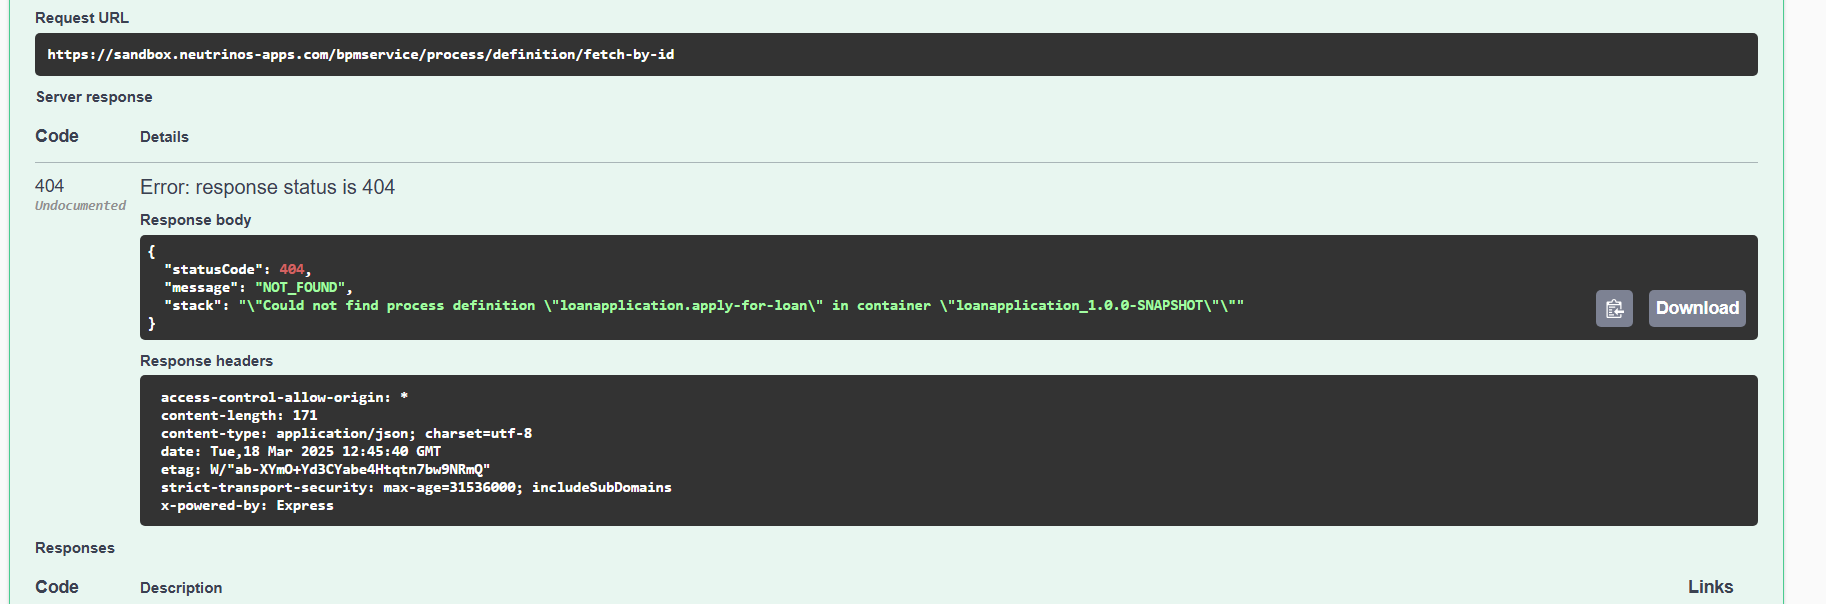Click the content-length: 171 header
The height and width of the screenshot is (604, 1826).
[x=239, y=415]
